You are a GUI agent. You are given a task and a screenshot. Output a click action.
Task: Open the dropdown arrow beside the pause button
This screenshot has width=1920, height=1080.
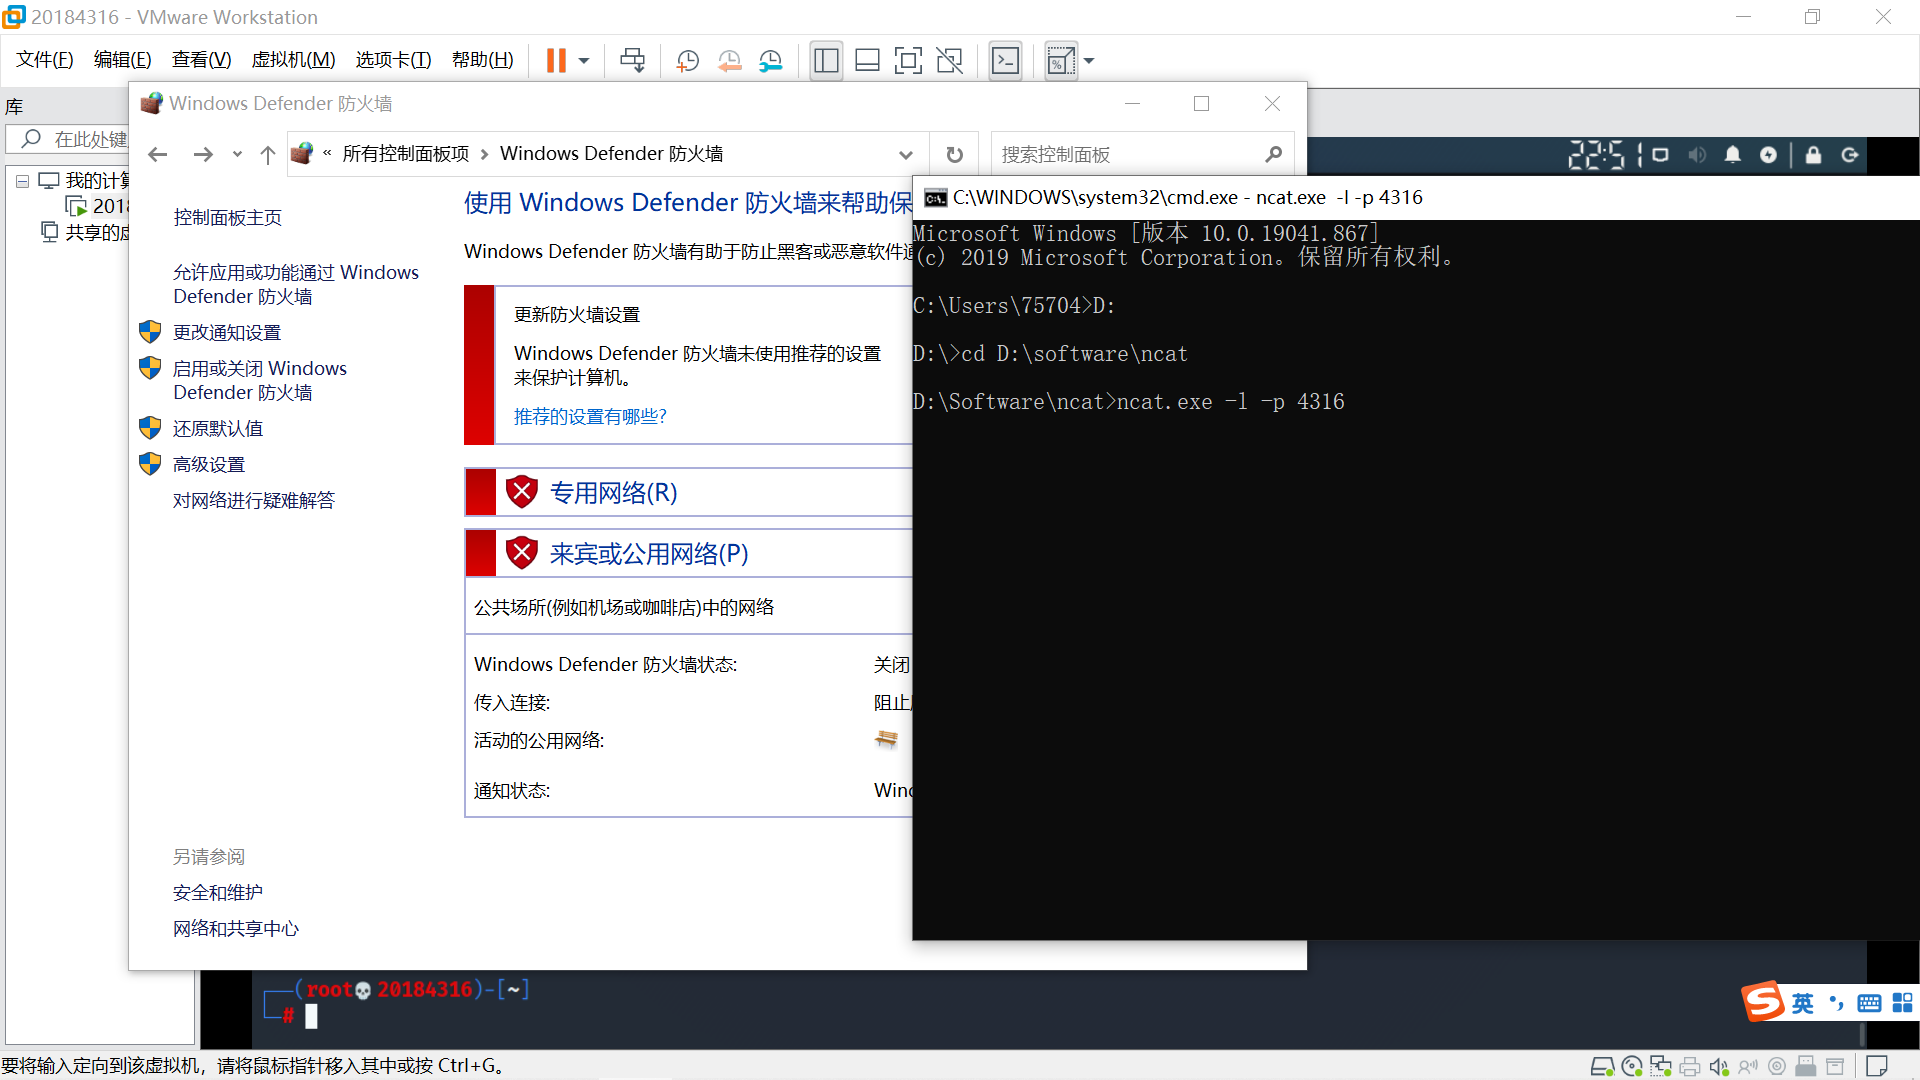(584, 61)
